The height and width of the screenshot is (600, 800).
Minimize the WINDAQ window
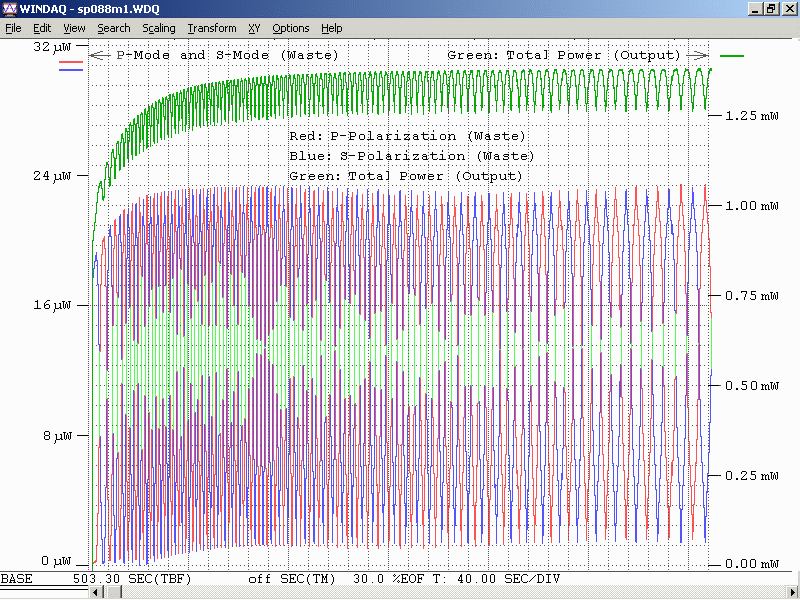(x=756, y=8)
